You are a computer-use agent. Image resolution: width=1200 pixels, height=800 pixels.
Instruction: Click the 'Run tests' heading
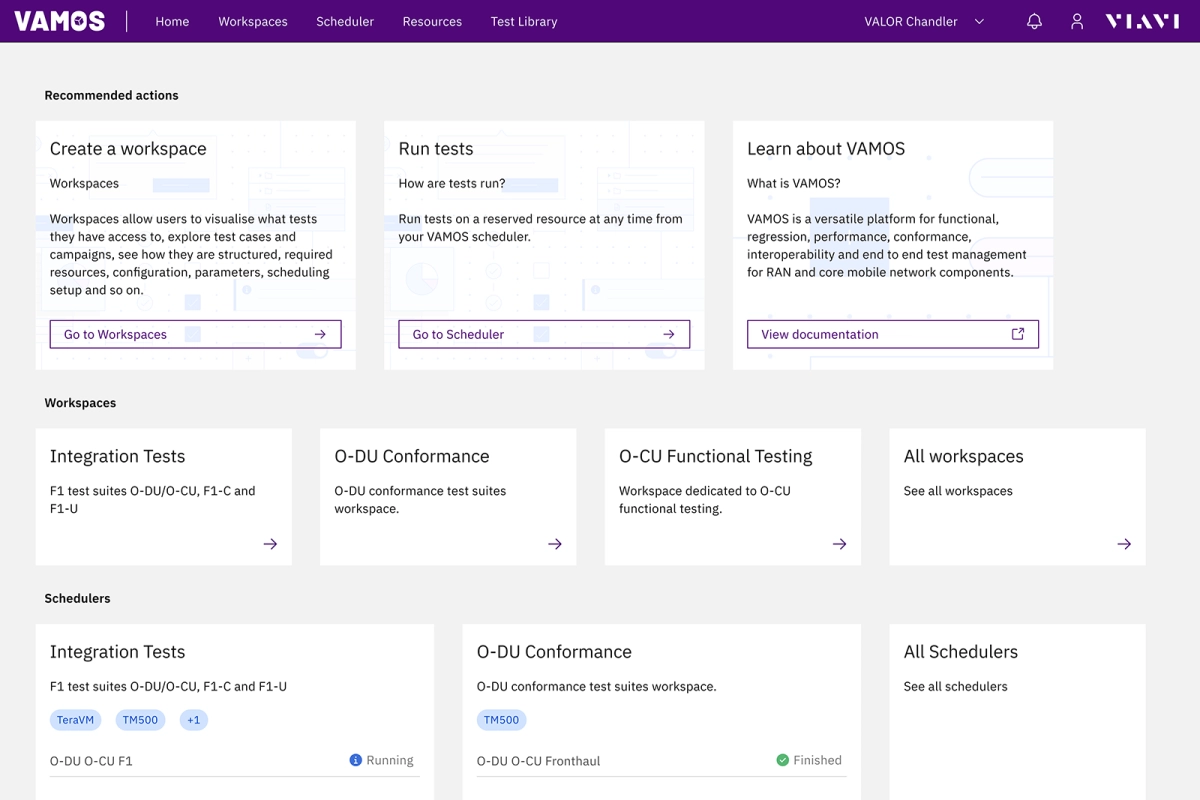click(x=436, y=149)
